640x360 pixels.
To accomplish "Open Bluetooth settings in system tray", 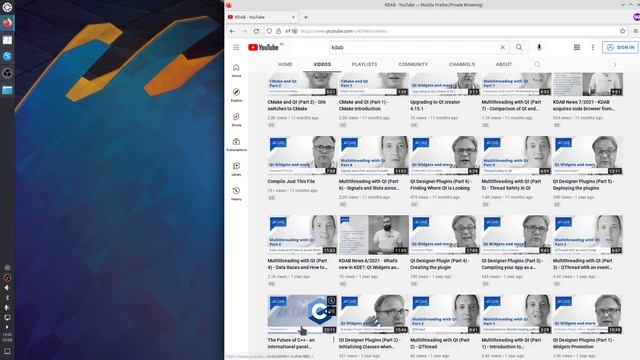I will tap(7, 298).
